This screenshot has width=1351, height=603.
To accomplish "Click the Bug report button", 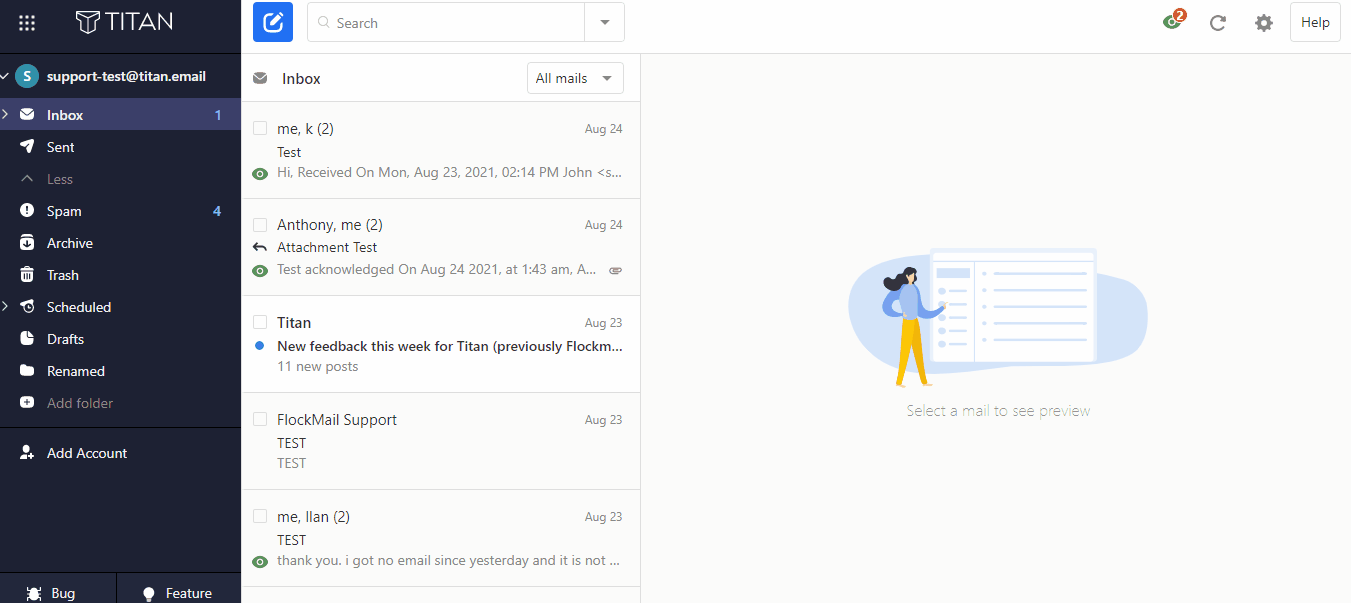I will click(x=58, y=590).
